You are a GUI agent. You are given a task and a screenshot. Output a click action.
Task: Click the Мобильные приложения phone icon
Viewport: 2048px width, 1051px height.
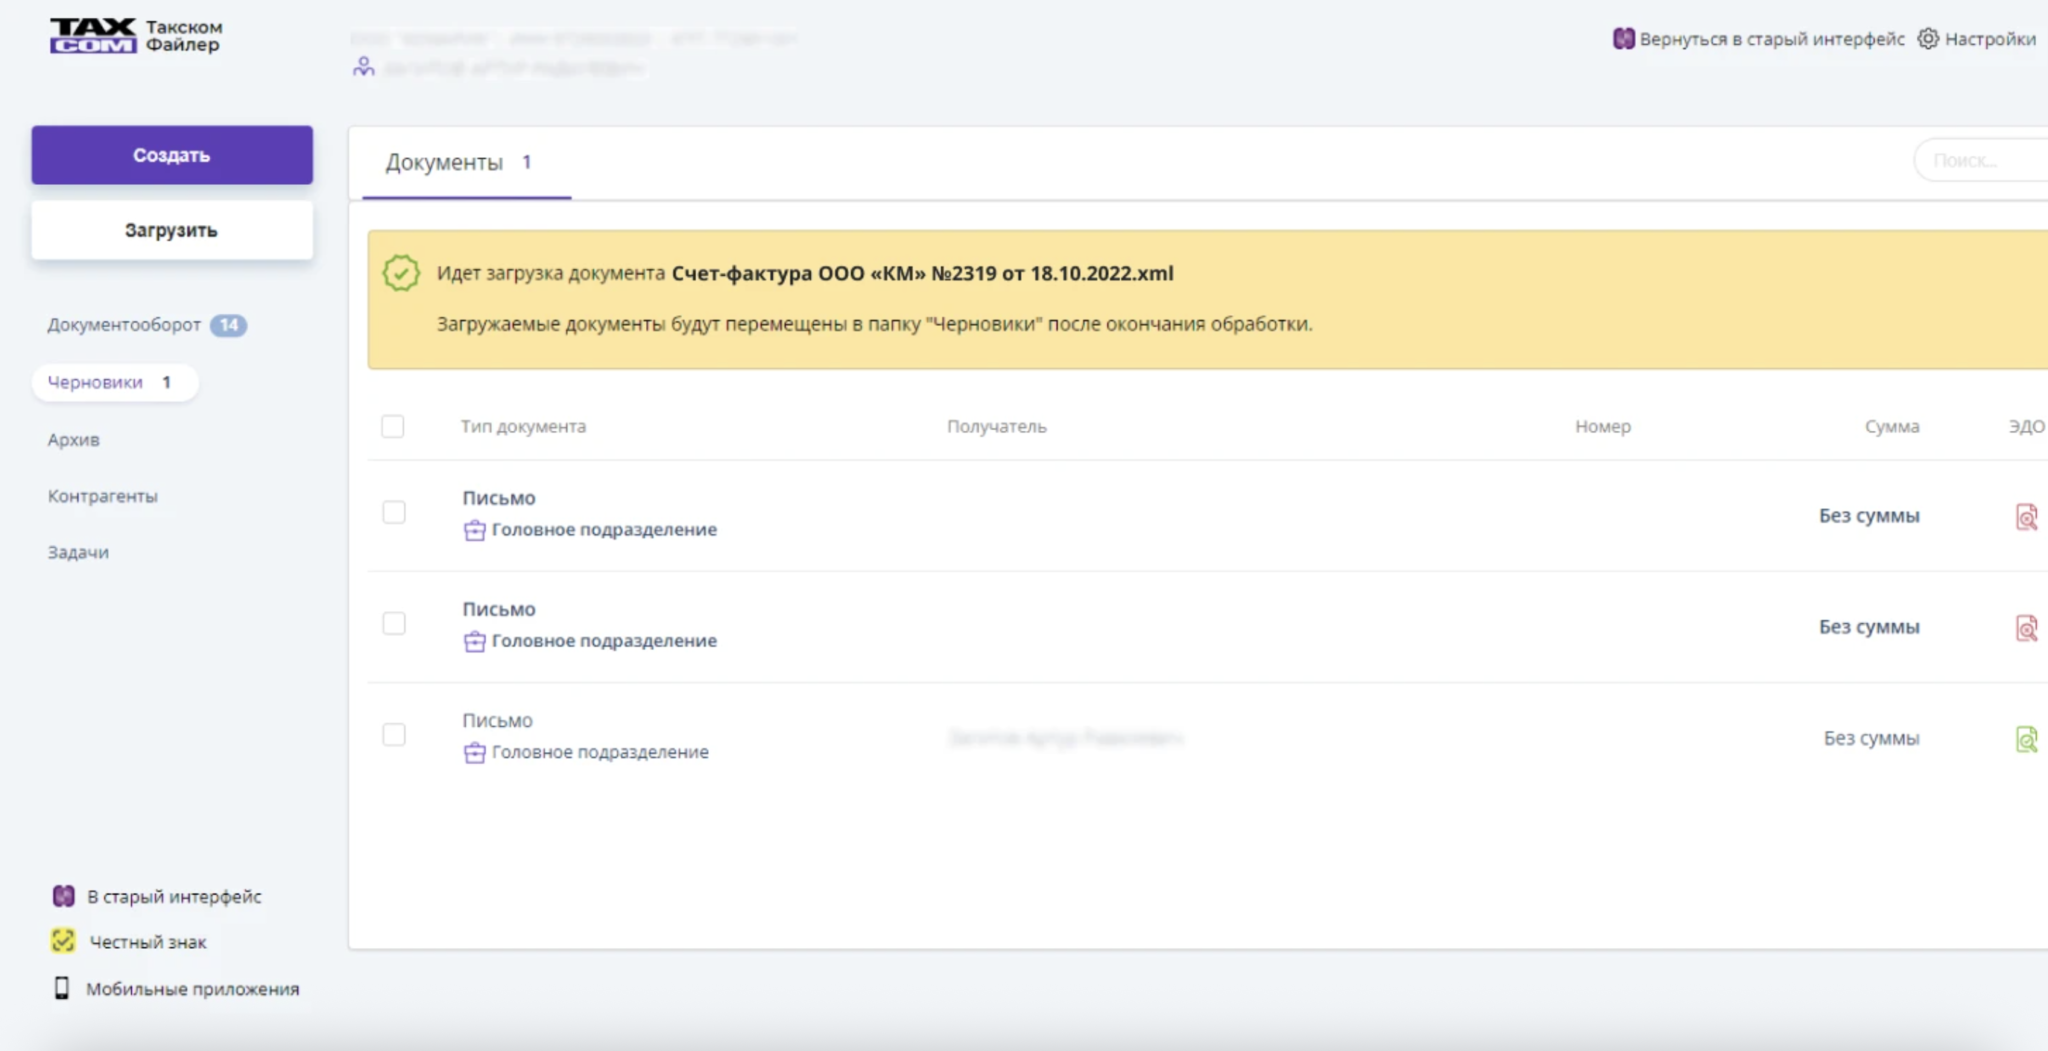pos(62,988)
